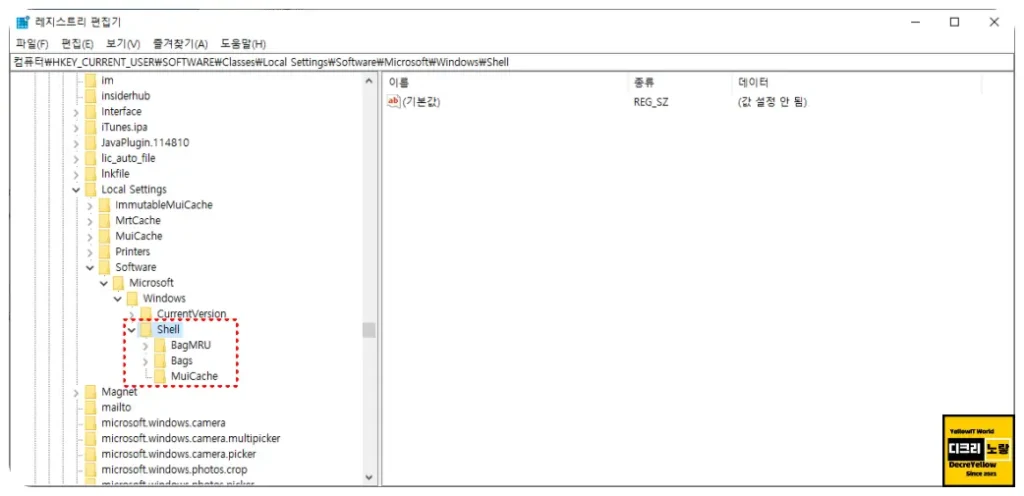Select the Windows folder icon
Screen dimensions: 1024x496
click(132, 299)
